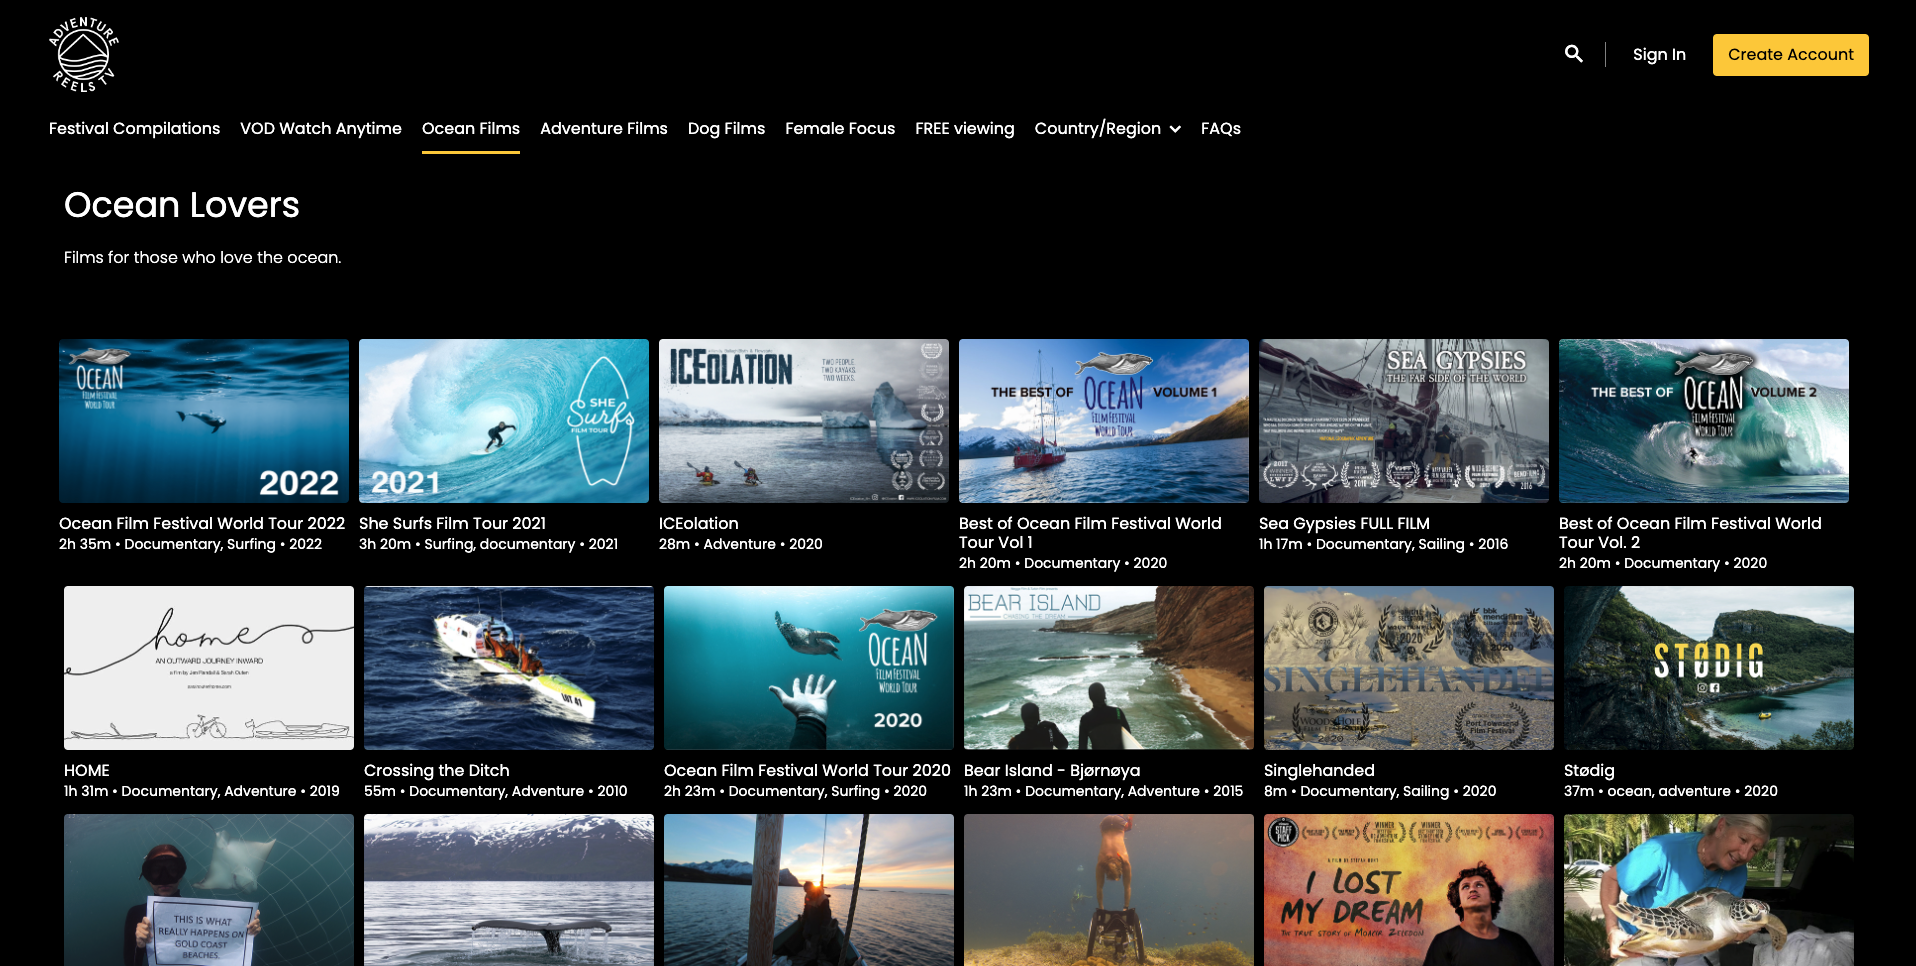Click the Ocean Lovers heading

click(x=182, y=205)
